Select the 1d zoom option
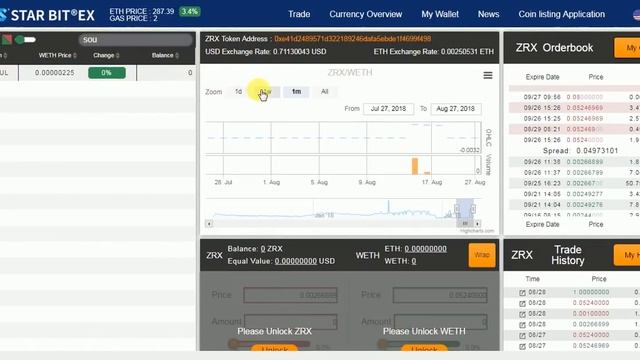The image size is (640, 360). click(x=238, y=91)
